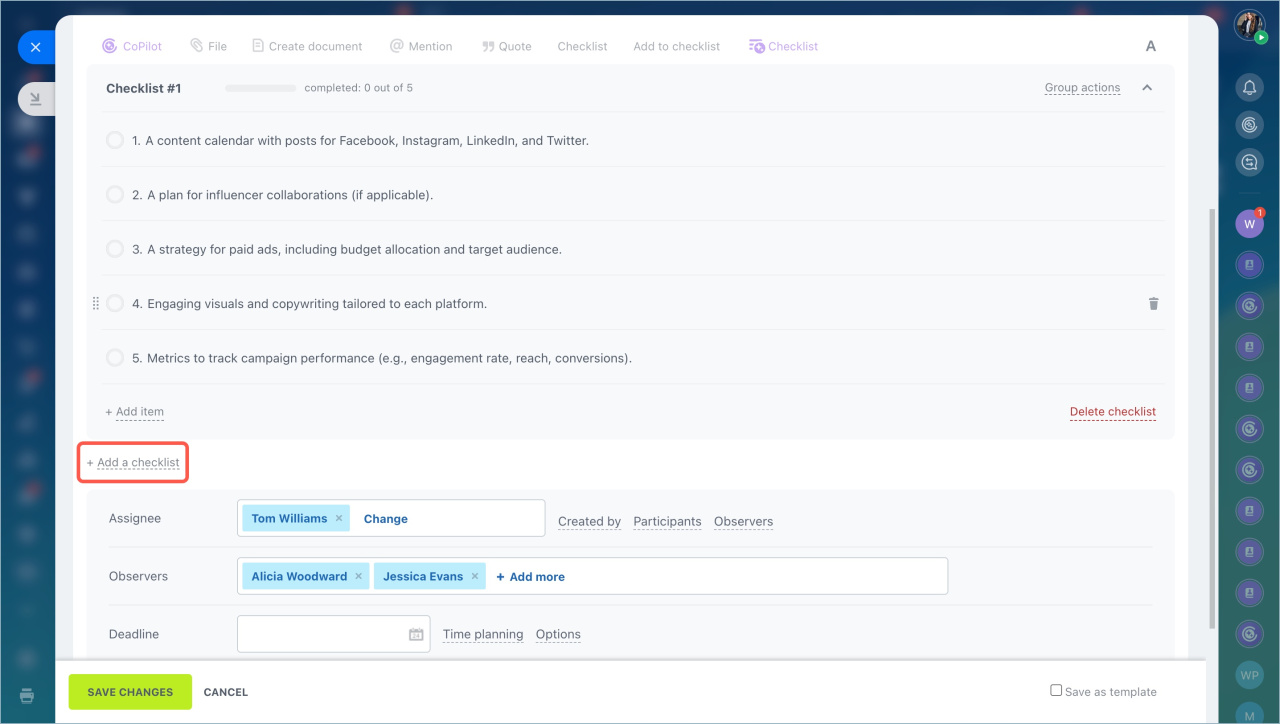
Task: Expand Time planning options
Action: [x=483, y=634]
